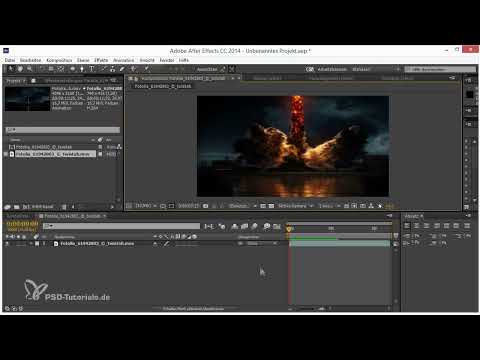Click the 8-Bit-Kanal color depth button
This screenshot has height=360, width=480.
(x=42, y=207)
